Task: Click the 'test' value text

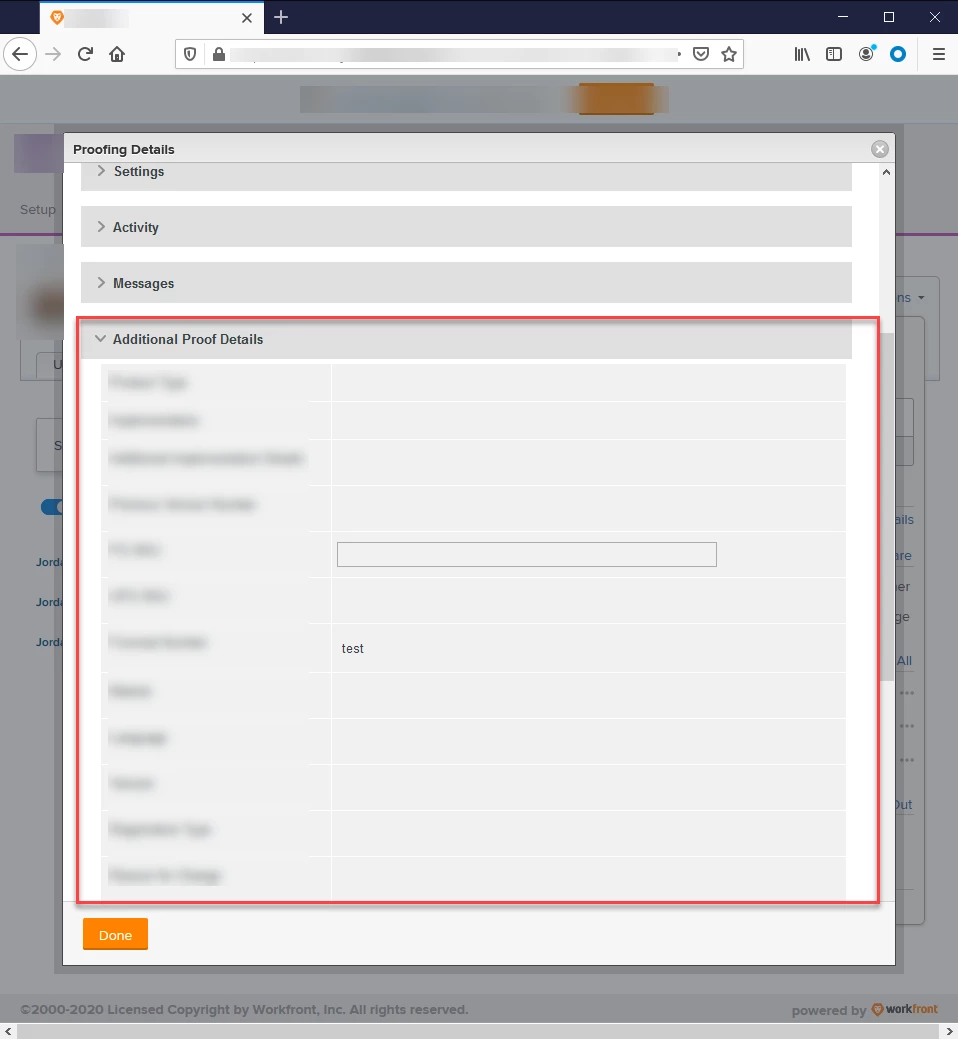Action: click(352, 649)
